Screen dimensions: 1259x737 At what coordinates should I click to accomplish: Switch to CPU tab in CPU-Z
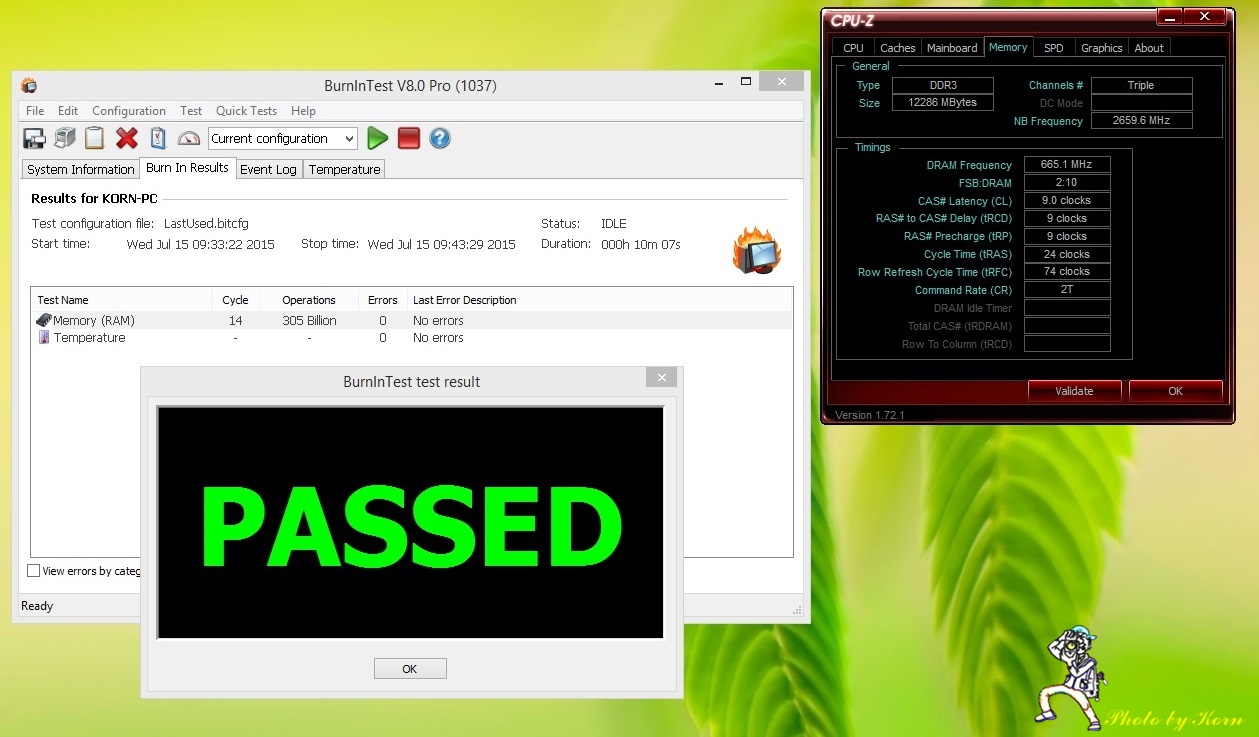(853, 47)
